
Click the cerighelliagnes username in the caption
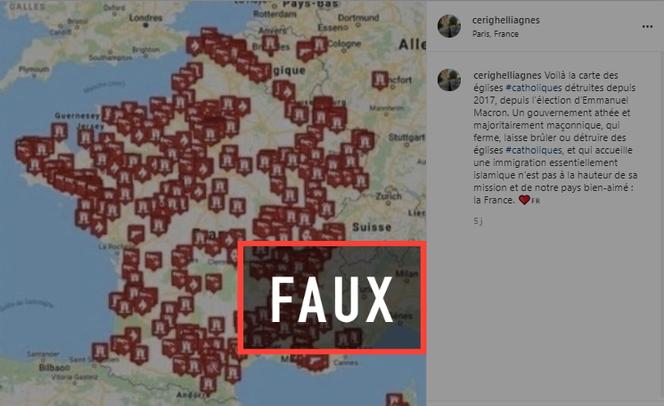[x=507, y=75]
